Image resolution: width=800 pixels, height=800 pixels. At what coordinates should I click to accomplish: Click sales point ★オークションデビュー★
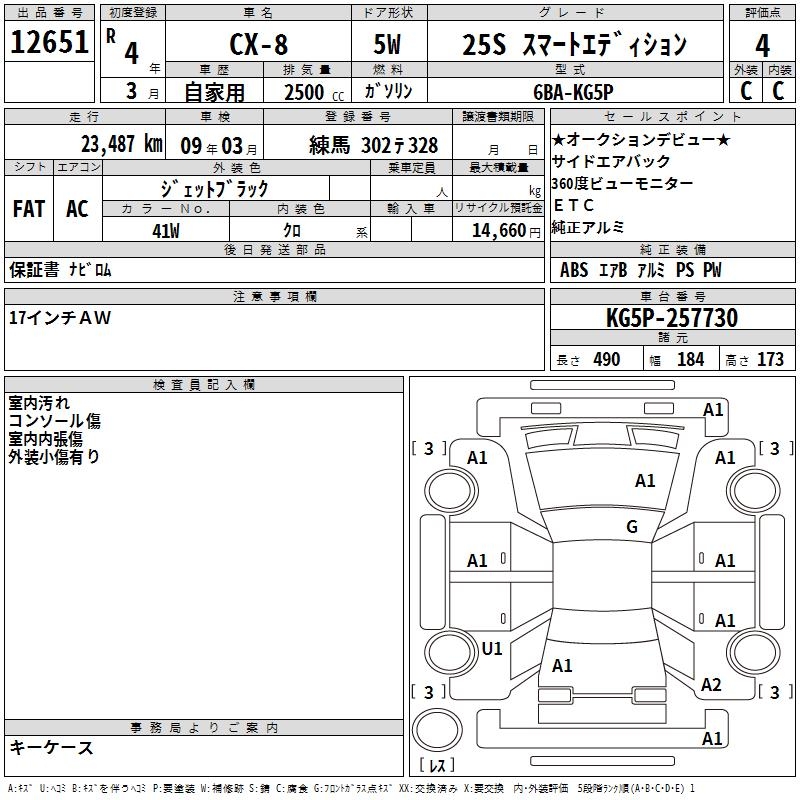(641, 139)
